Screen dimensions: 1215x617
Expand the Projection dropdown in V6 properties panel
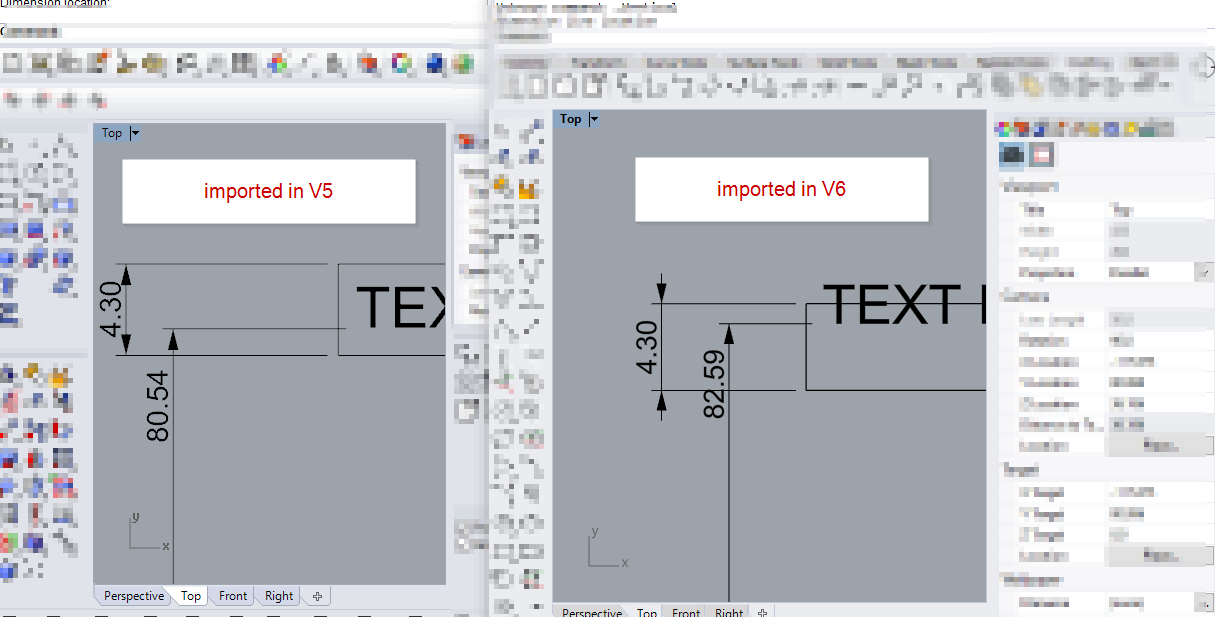pos(1203,272)
